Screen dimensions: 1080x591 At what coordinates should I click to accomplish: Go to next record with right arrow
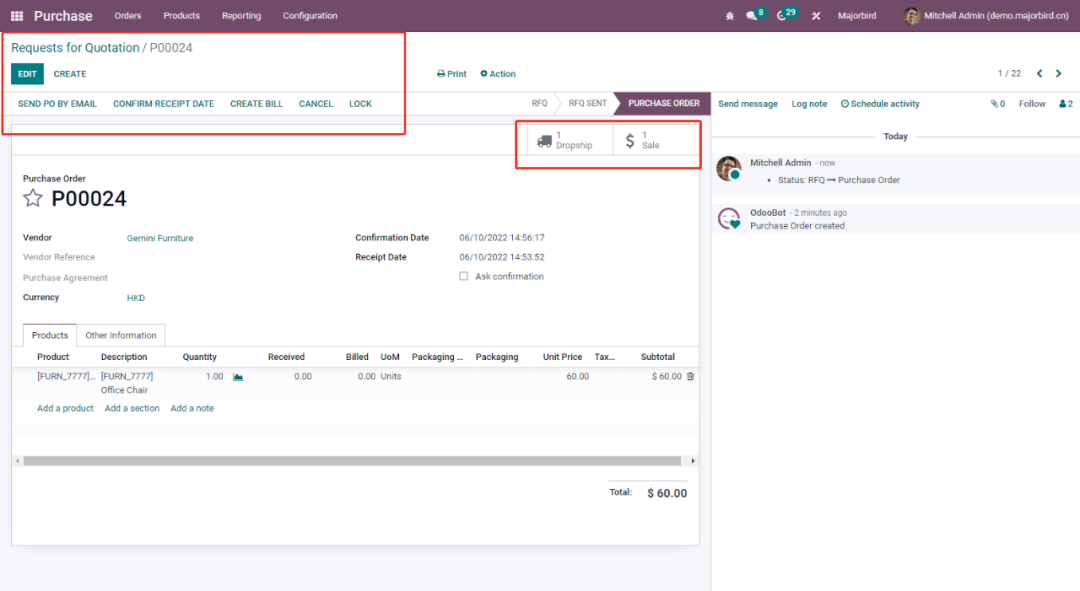pos(1059,74)
